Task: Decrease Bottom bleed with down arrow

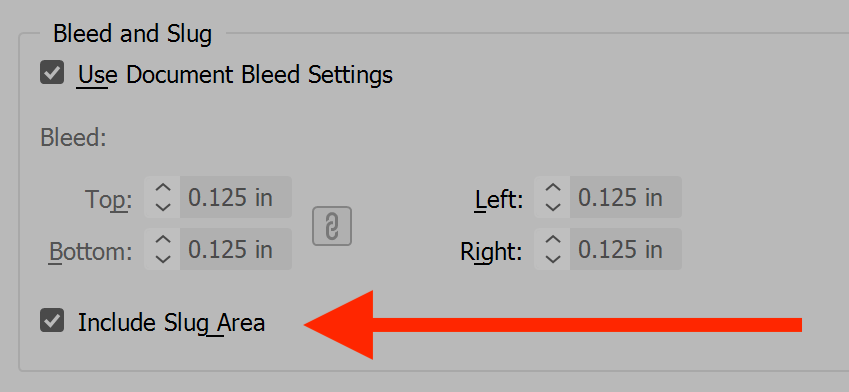Action: 162,259
